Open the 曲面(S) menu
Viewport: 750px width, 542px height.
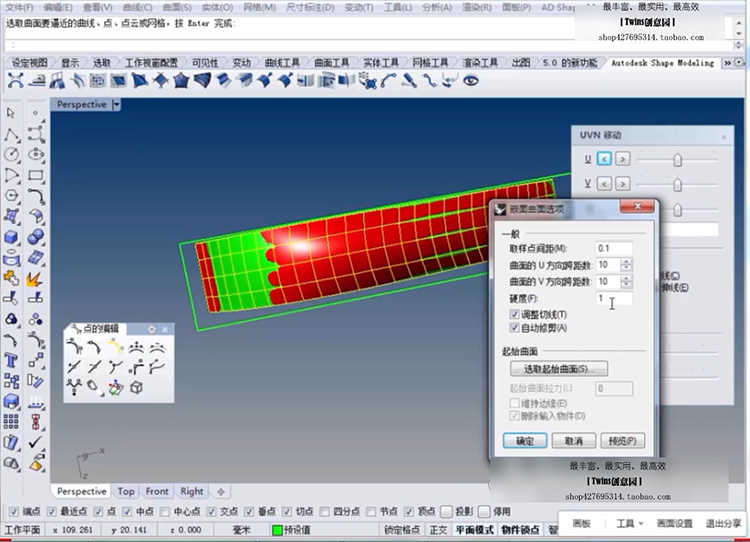[x=177, y=7]
